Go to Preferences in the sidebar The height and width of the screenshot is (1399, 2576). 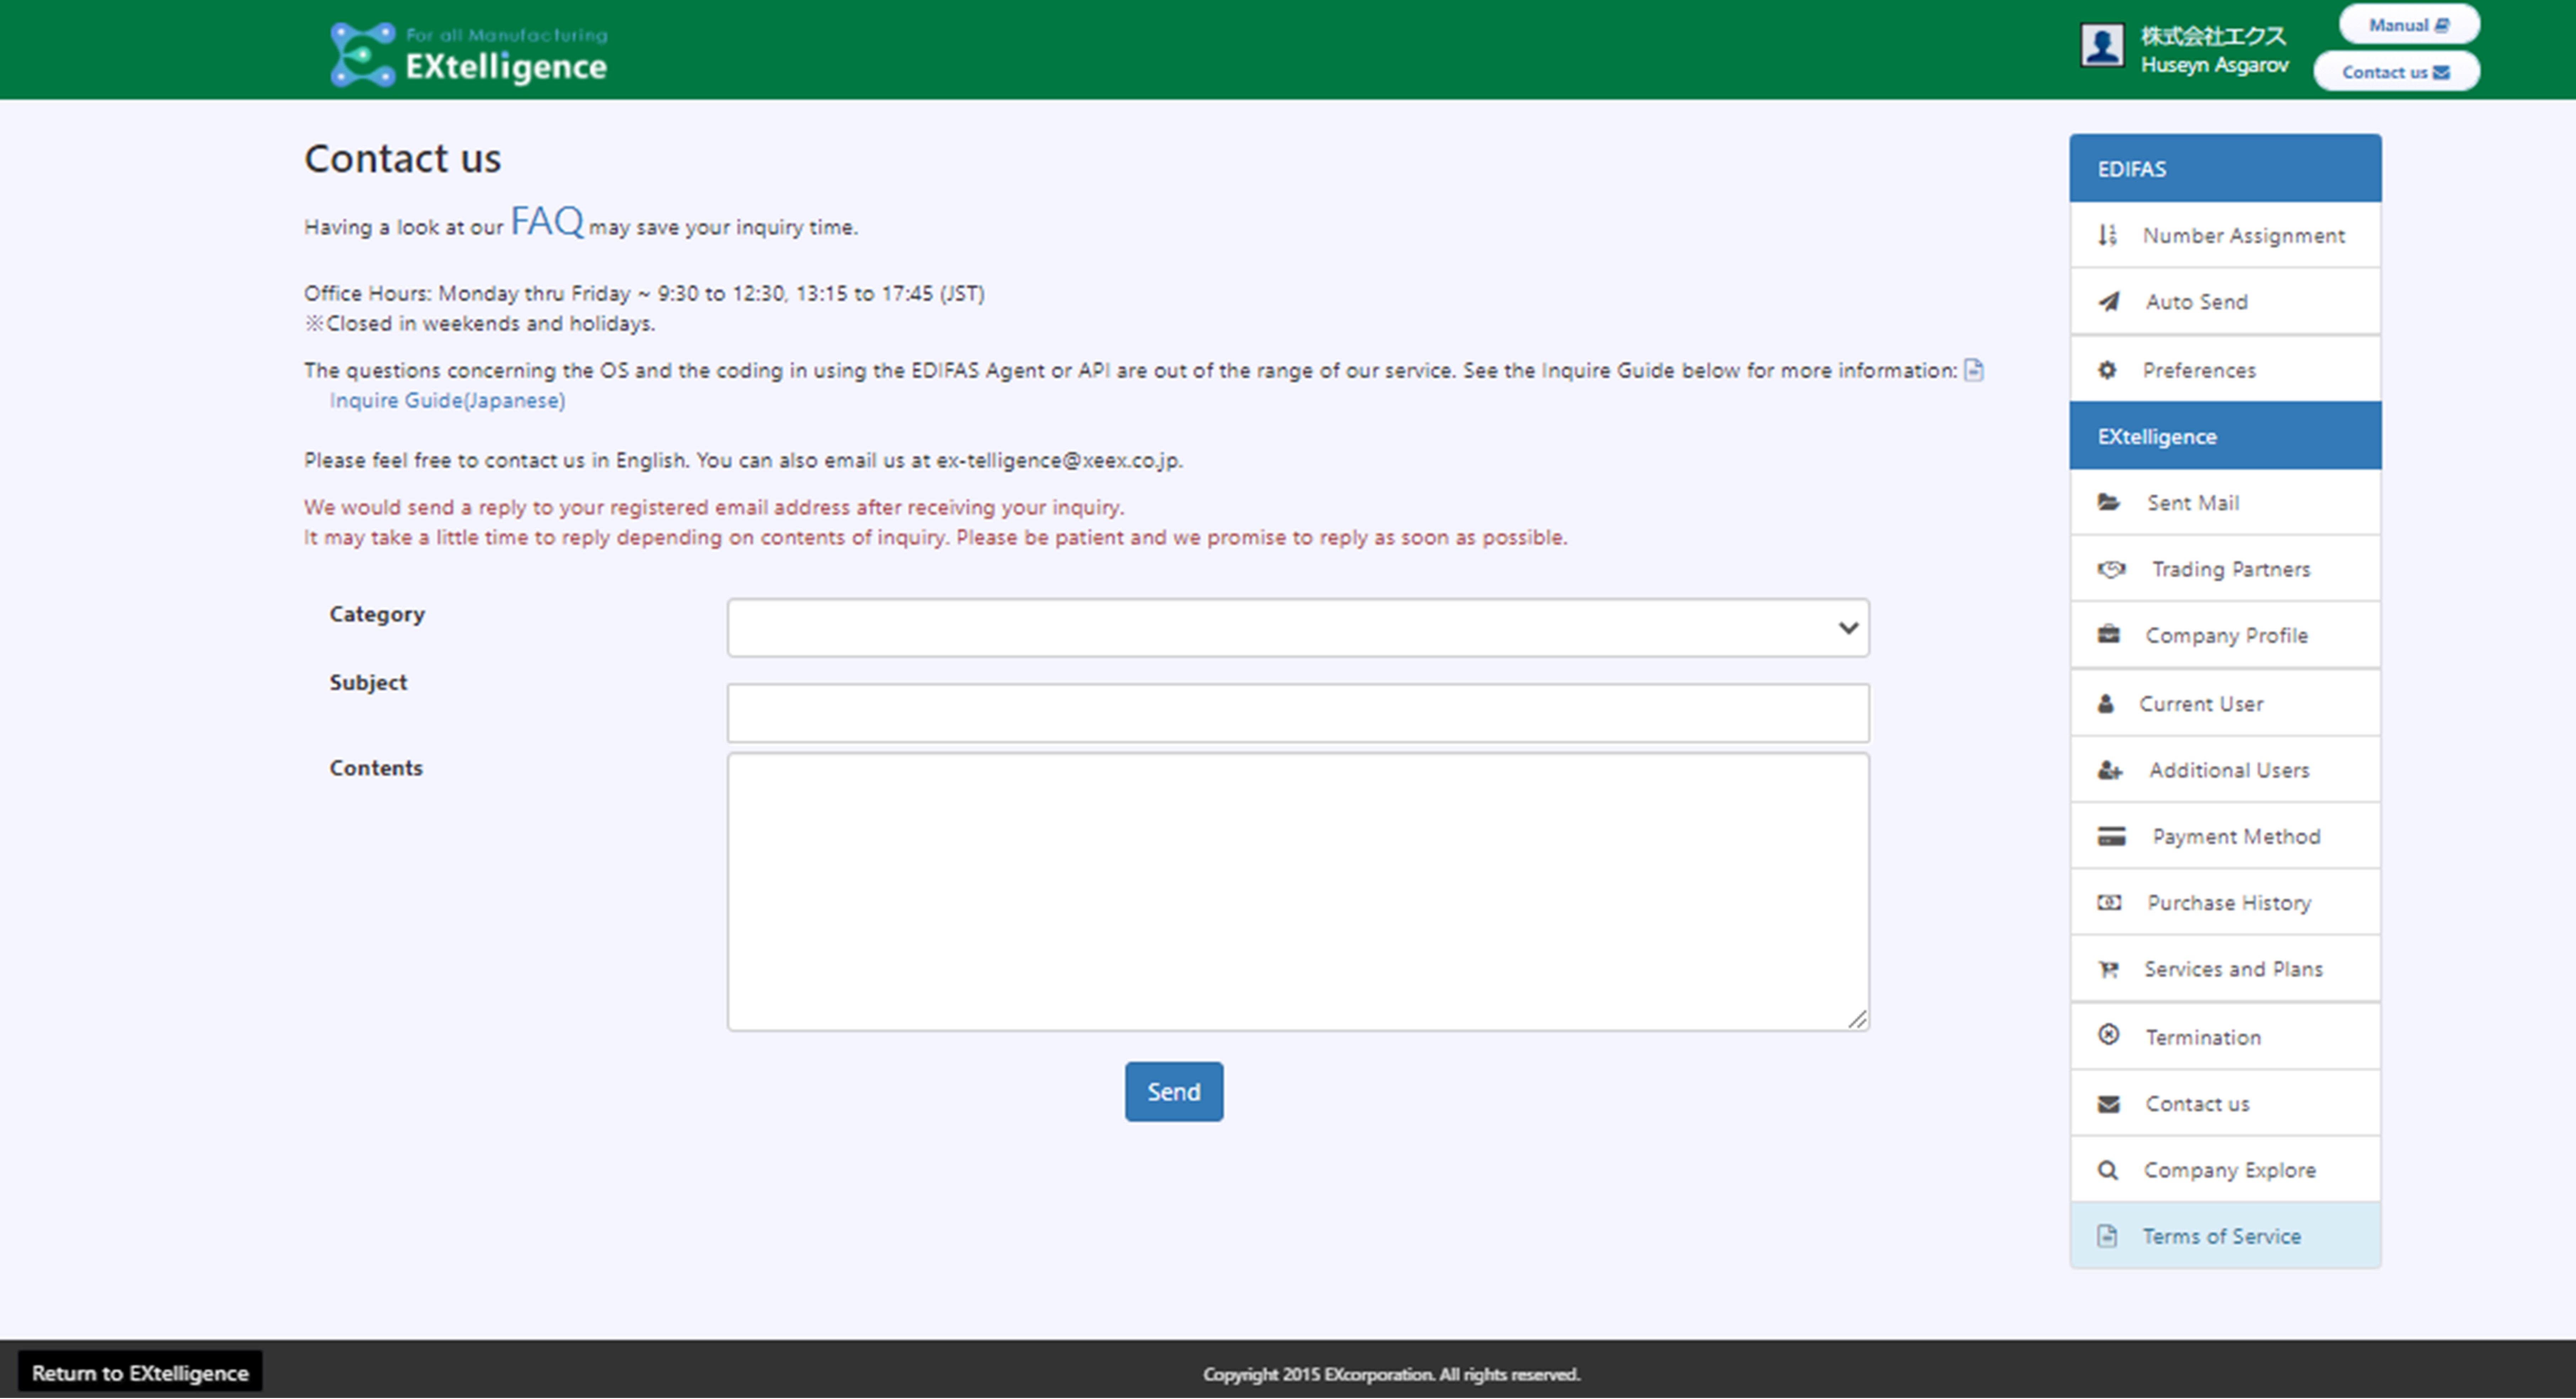2225,370
